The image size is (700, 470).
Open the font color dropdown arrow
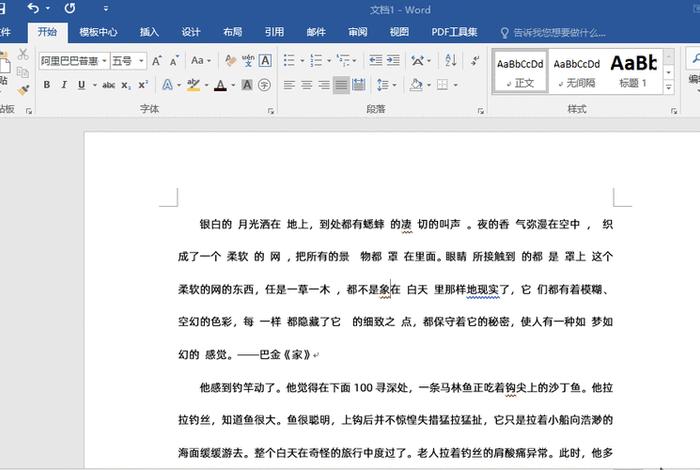tap(233, 85)
